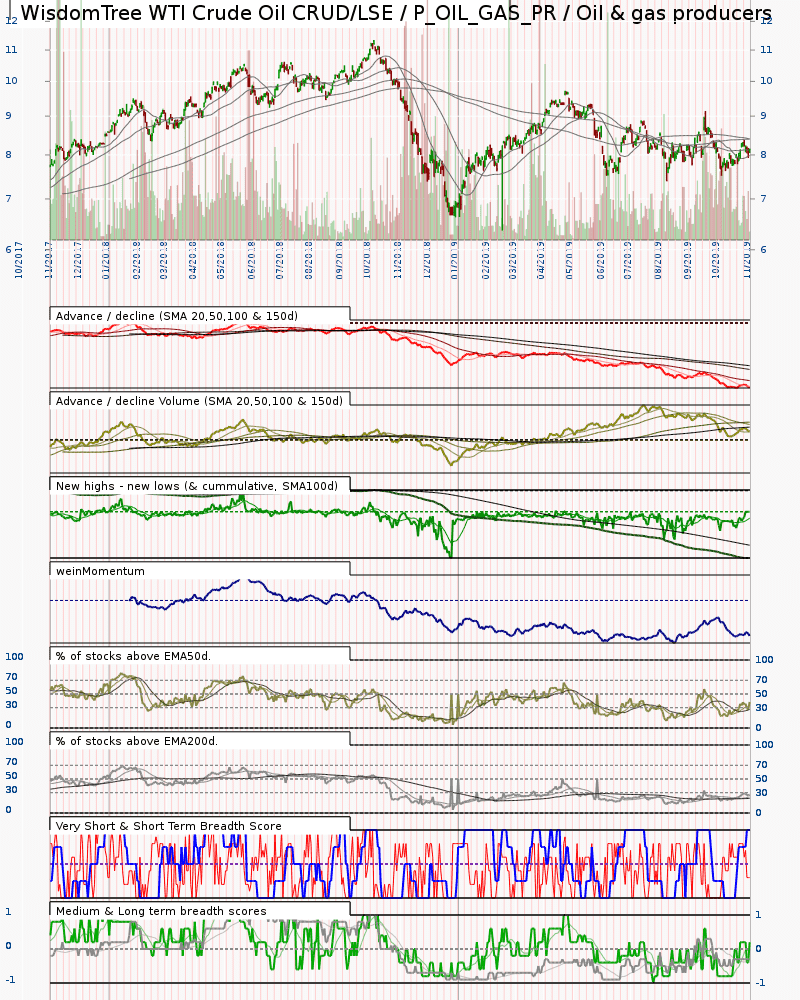
Task: Click Medium & Long term right axis value 1
Action: coord(759,915)
